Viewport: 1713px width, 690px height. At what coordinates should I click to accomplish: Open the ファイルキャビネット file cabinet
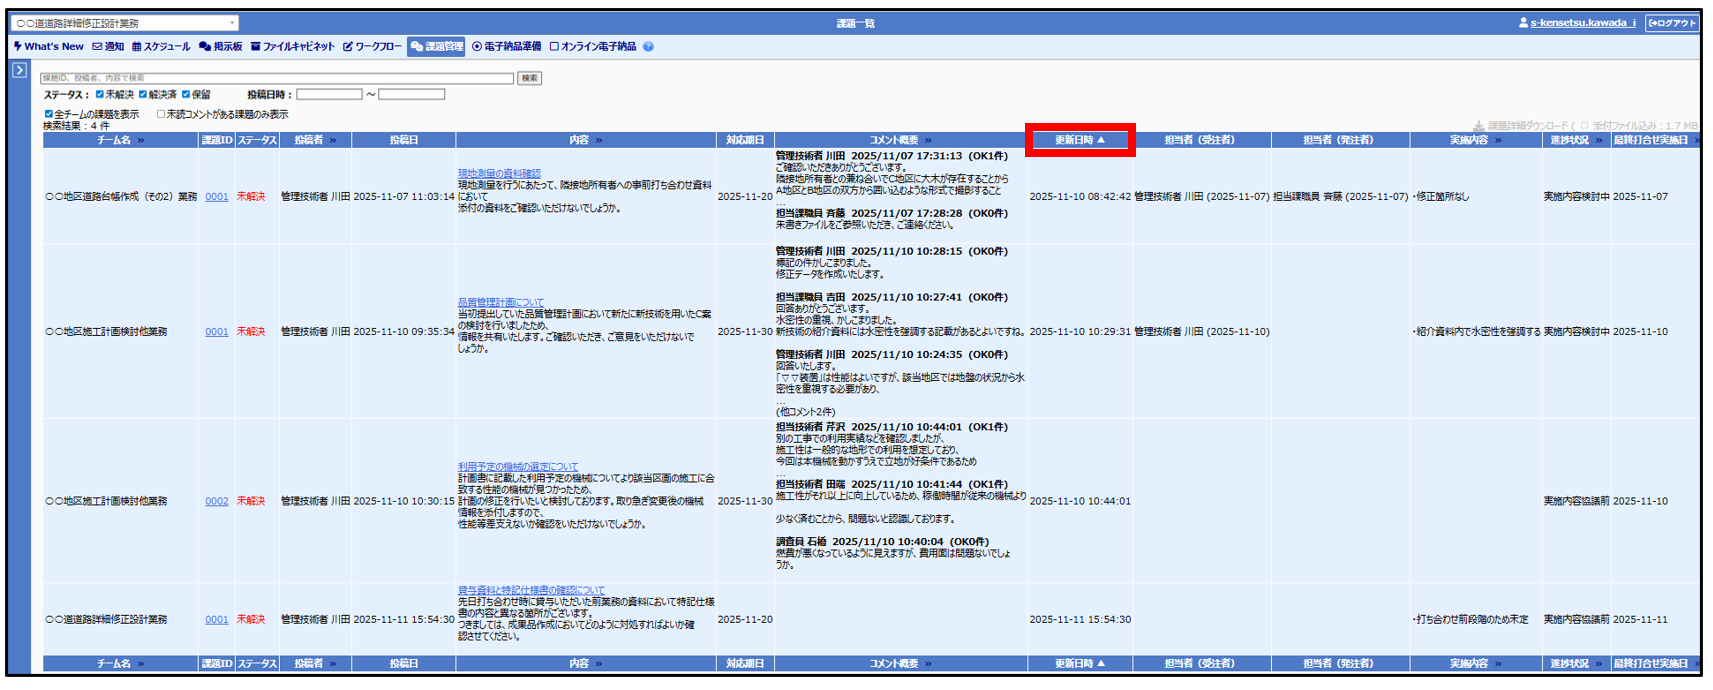coord(292,47)
